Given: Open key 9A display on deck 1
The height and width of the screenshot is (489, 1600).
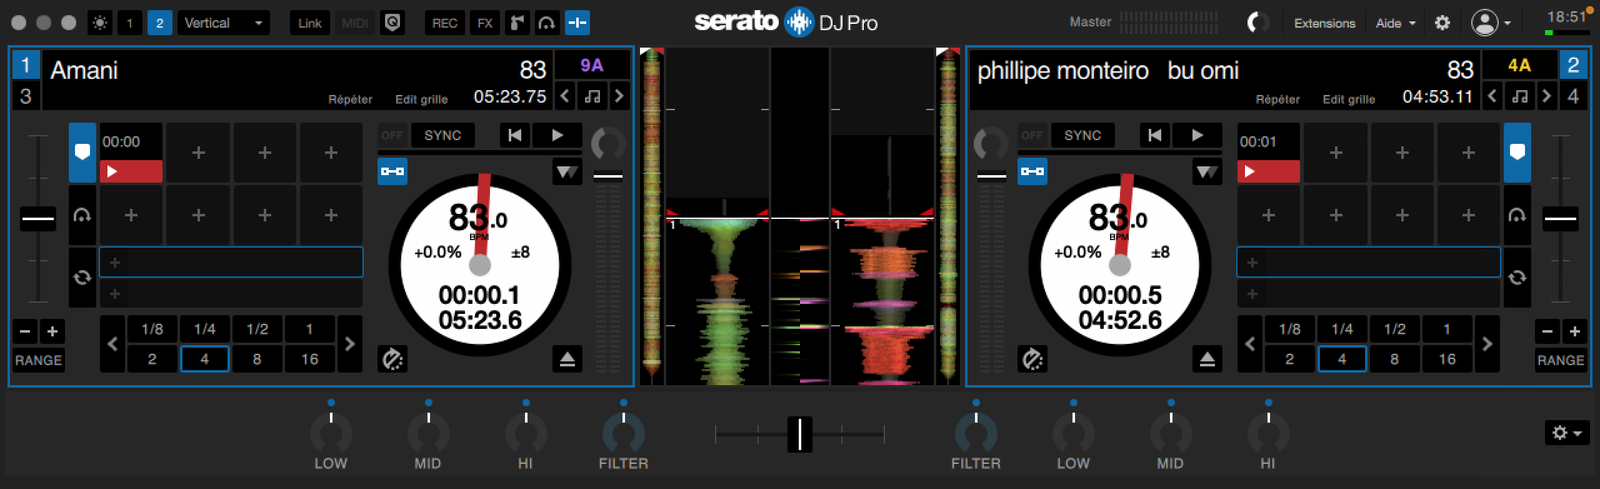Looking at the screenshot, I should (x=592, y=65).
